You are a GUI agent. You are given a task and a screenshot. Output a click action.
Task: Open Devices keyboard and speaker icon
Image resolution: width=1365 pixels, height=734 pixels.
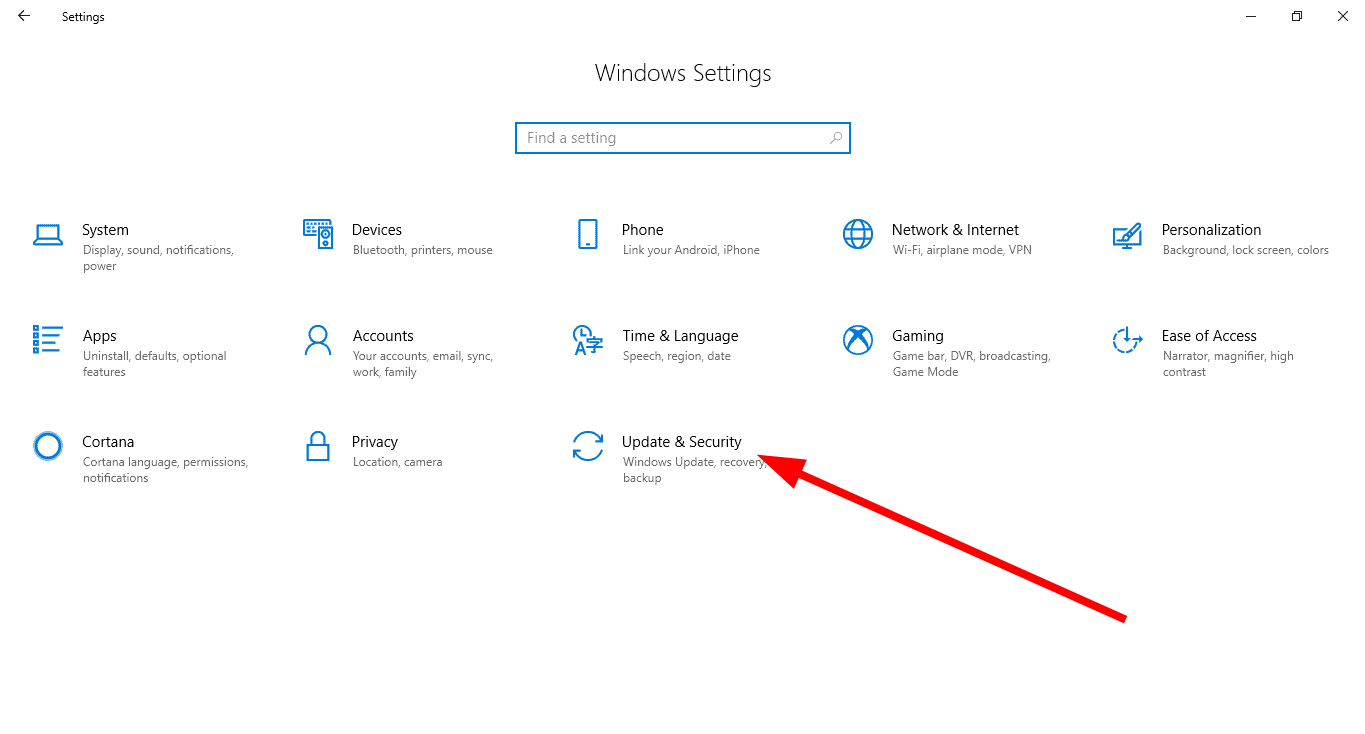pyautogui.click(x=318, y=234)
